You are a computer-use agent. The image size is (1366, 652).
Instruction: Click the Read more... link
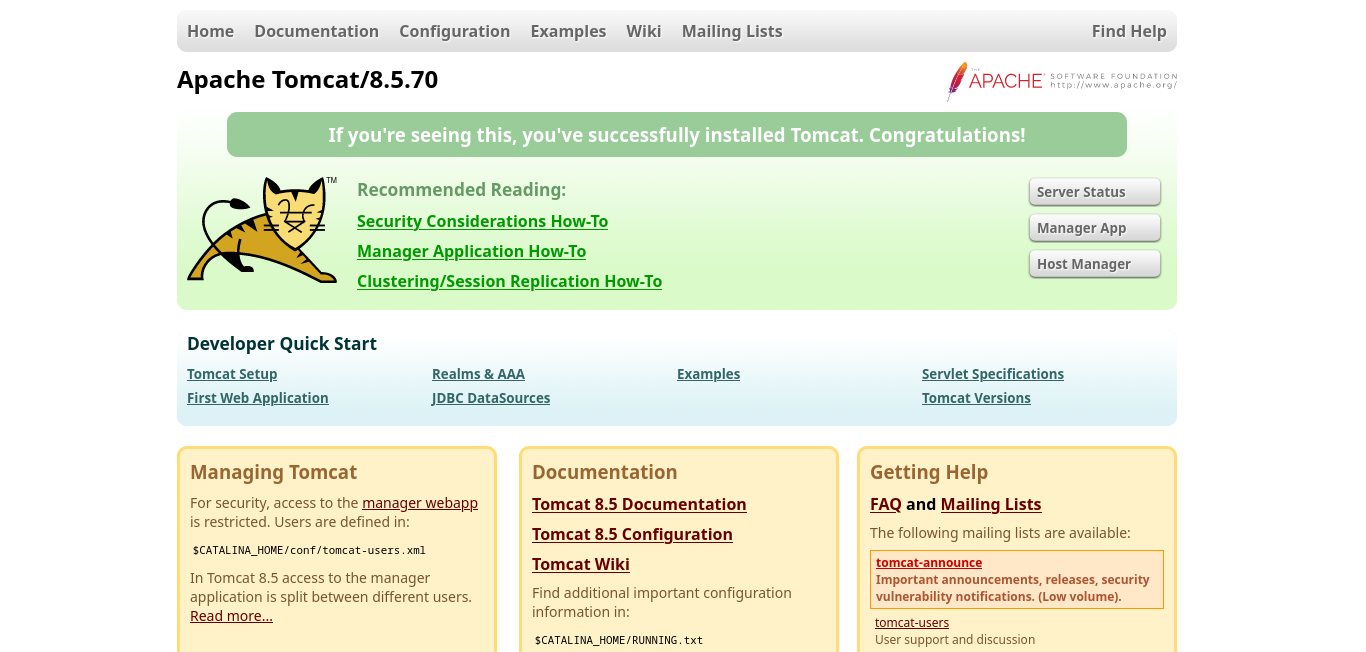[231, 616]
